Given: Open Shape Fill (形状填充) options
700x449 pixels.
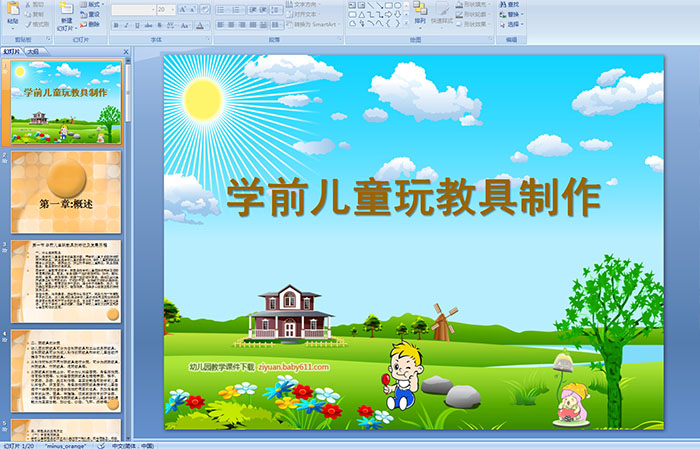Looking at the screenshot, I should [x=474, y=4].
